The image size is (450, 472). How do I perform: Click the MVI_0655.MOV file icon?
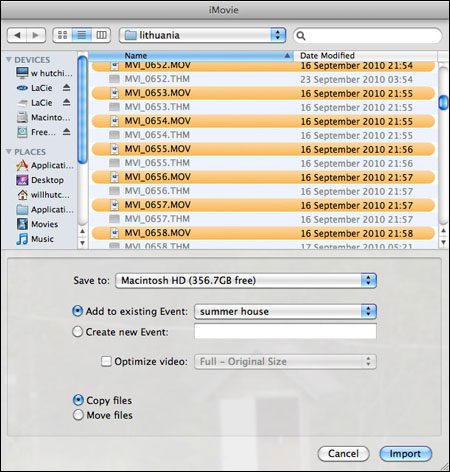tap(115, 149)
